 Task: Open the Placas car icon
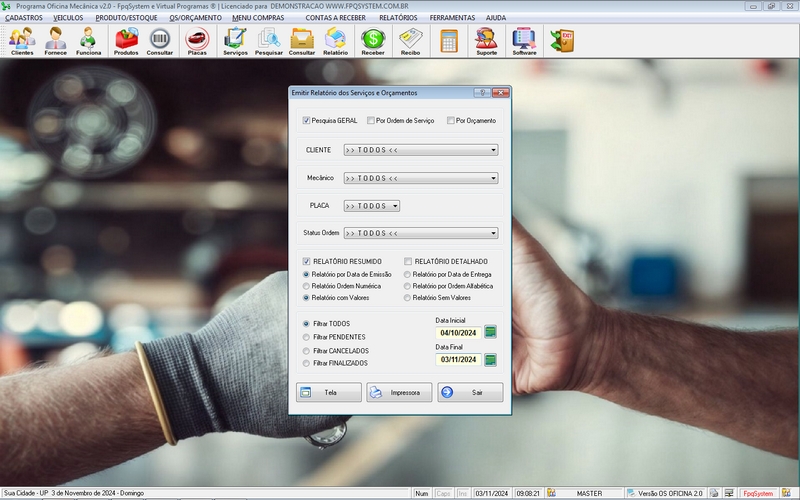197,41
